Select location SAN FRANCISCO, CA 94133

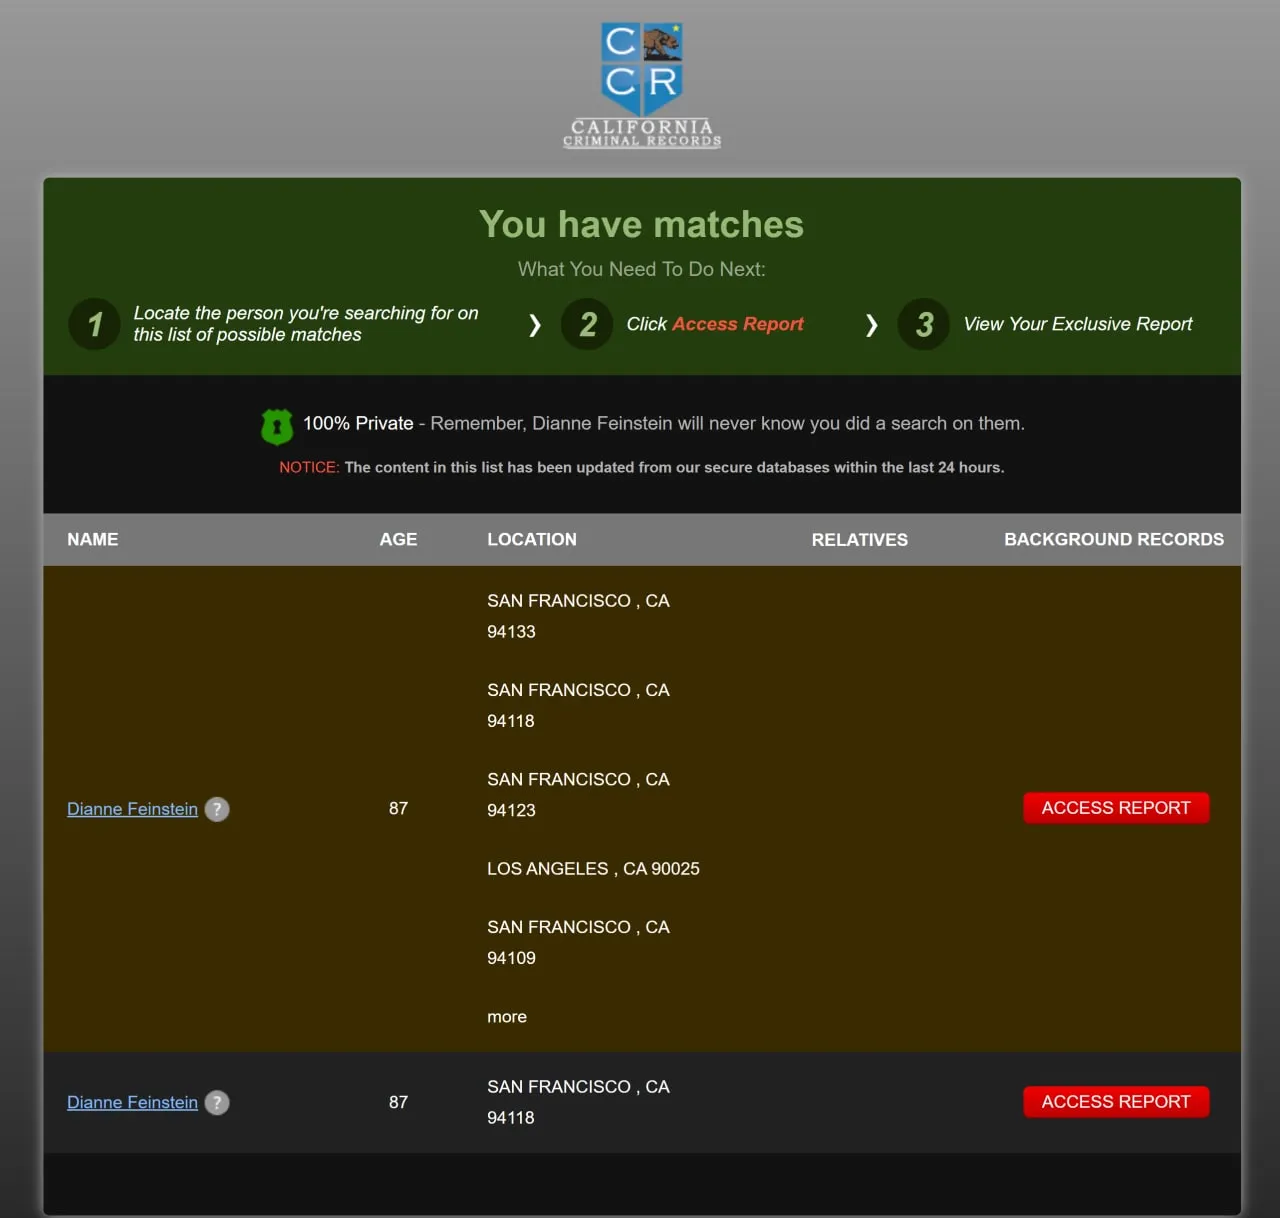[578, 616]
